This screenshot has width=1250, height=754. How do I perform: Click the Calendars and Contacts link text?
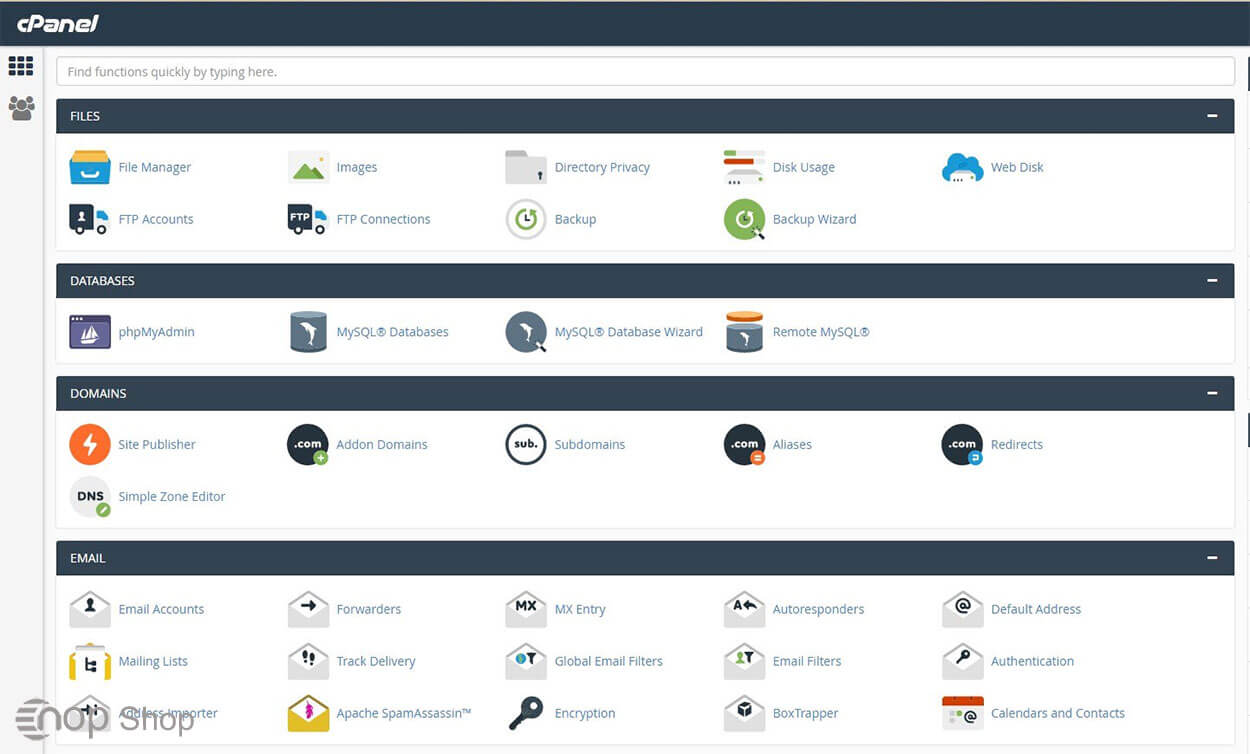[x=1058, y=713]
